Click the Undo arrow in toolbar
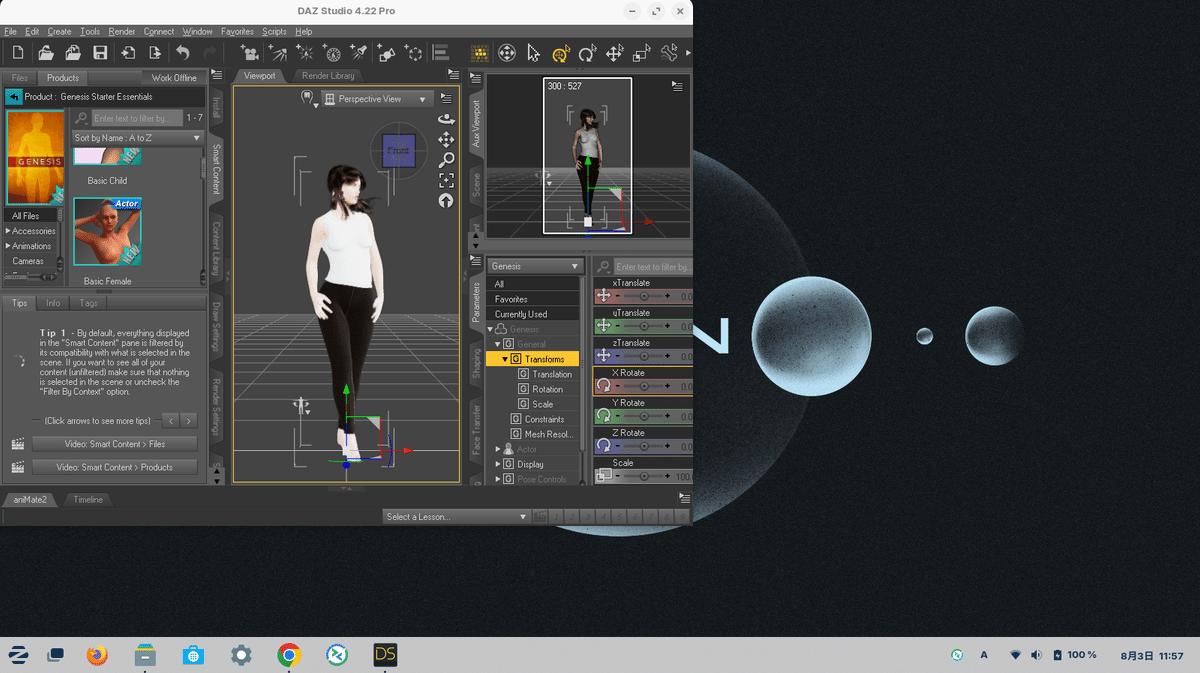 (x=182, y=53)
